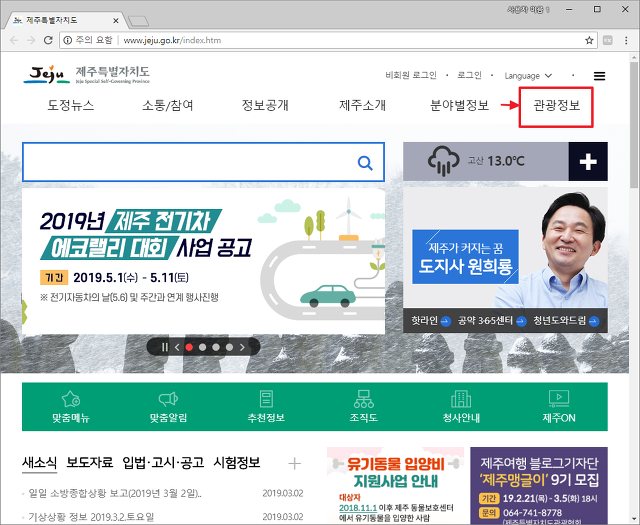Switch to 보도자료 tab
This screenshot has height=525, width=640.
pos(89,463)
